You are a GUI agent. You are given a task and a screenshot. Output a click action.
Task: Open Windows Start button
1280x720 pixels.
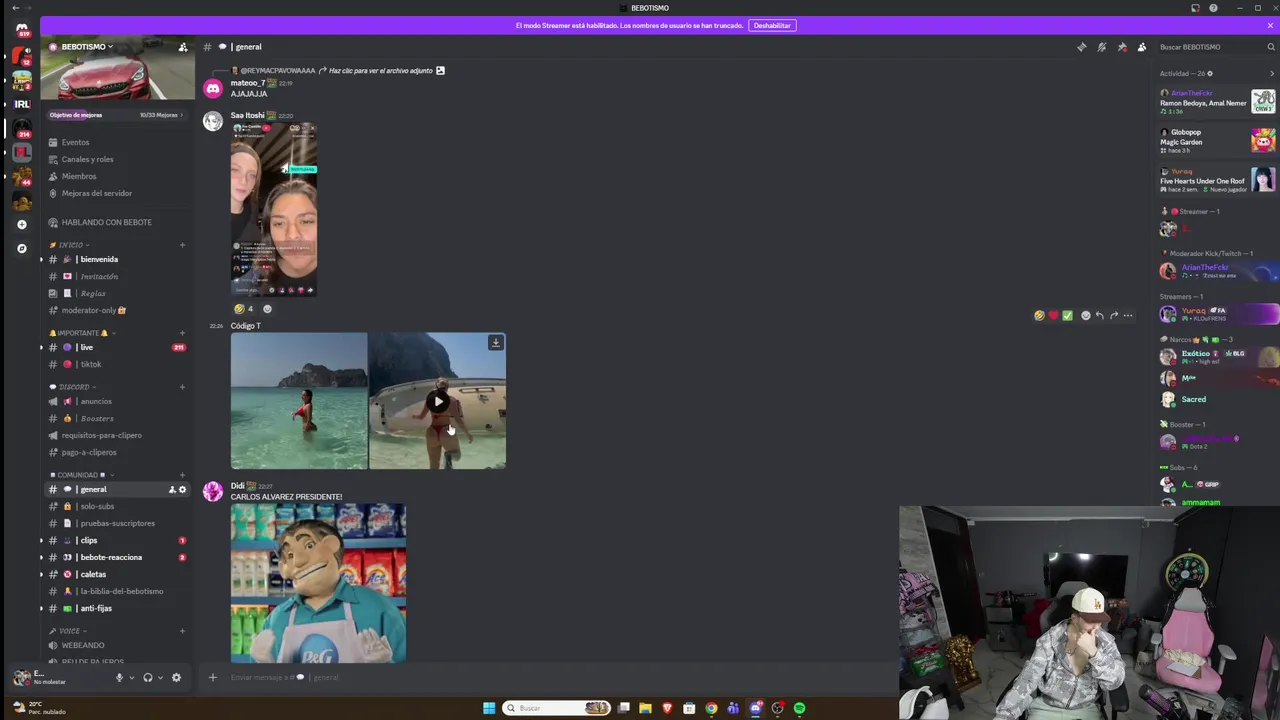(x=489, y=708)
